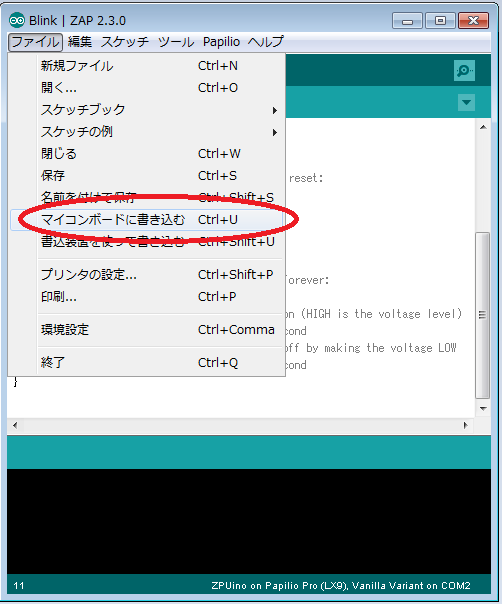Open the Serial Monitor magnifier icon
Screen dimensions: 502x604
point(464,70)
